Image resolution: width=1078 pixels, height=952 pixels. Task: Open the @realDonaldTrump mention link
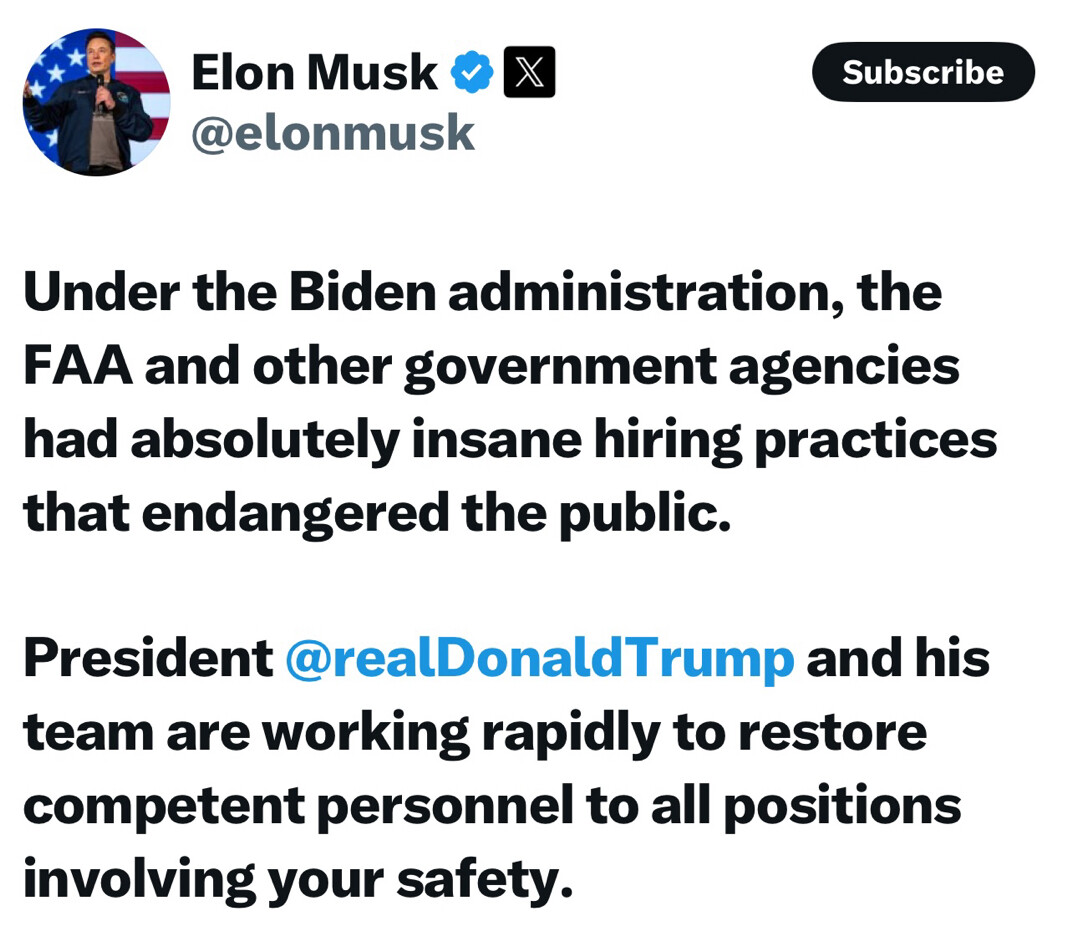click(540, 659)
